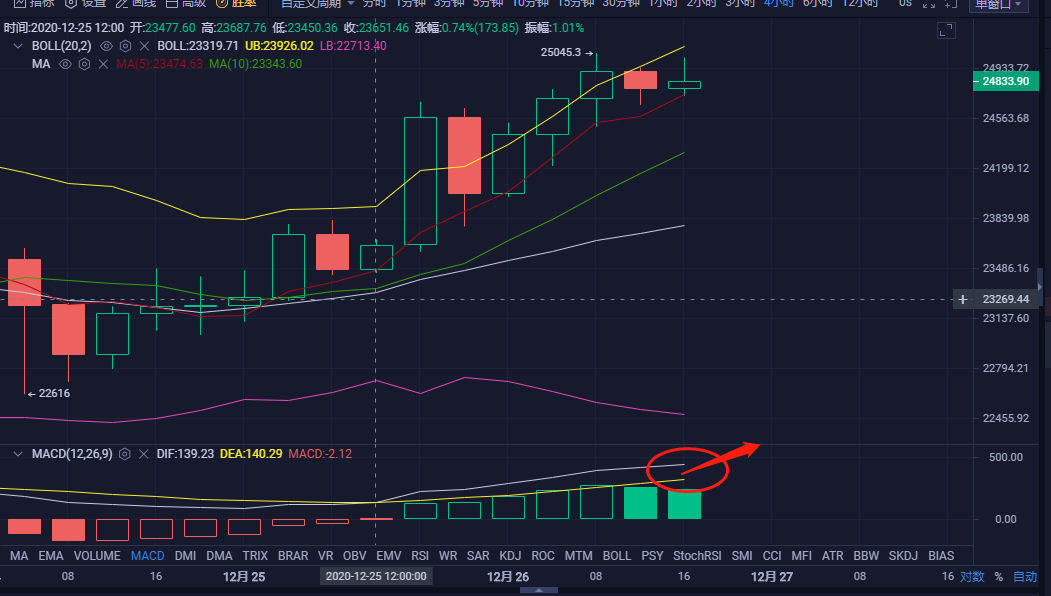Open the EMV indicator tab

[389, 556]
